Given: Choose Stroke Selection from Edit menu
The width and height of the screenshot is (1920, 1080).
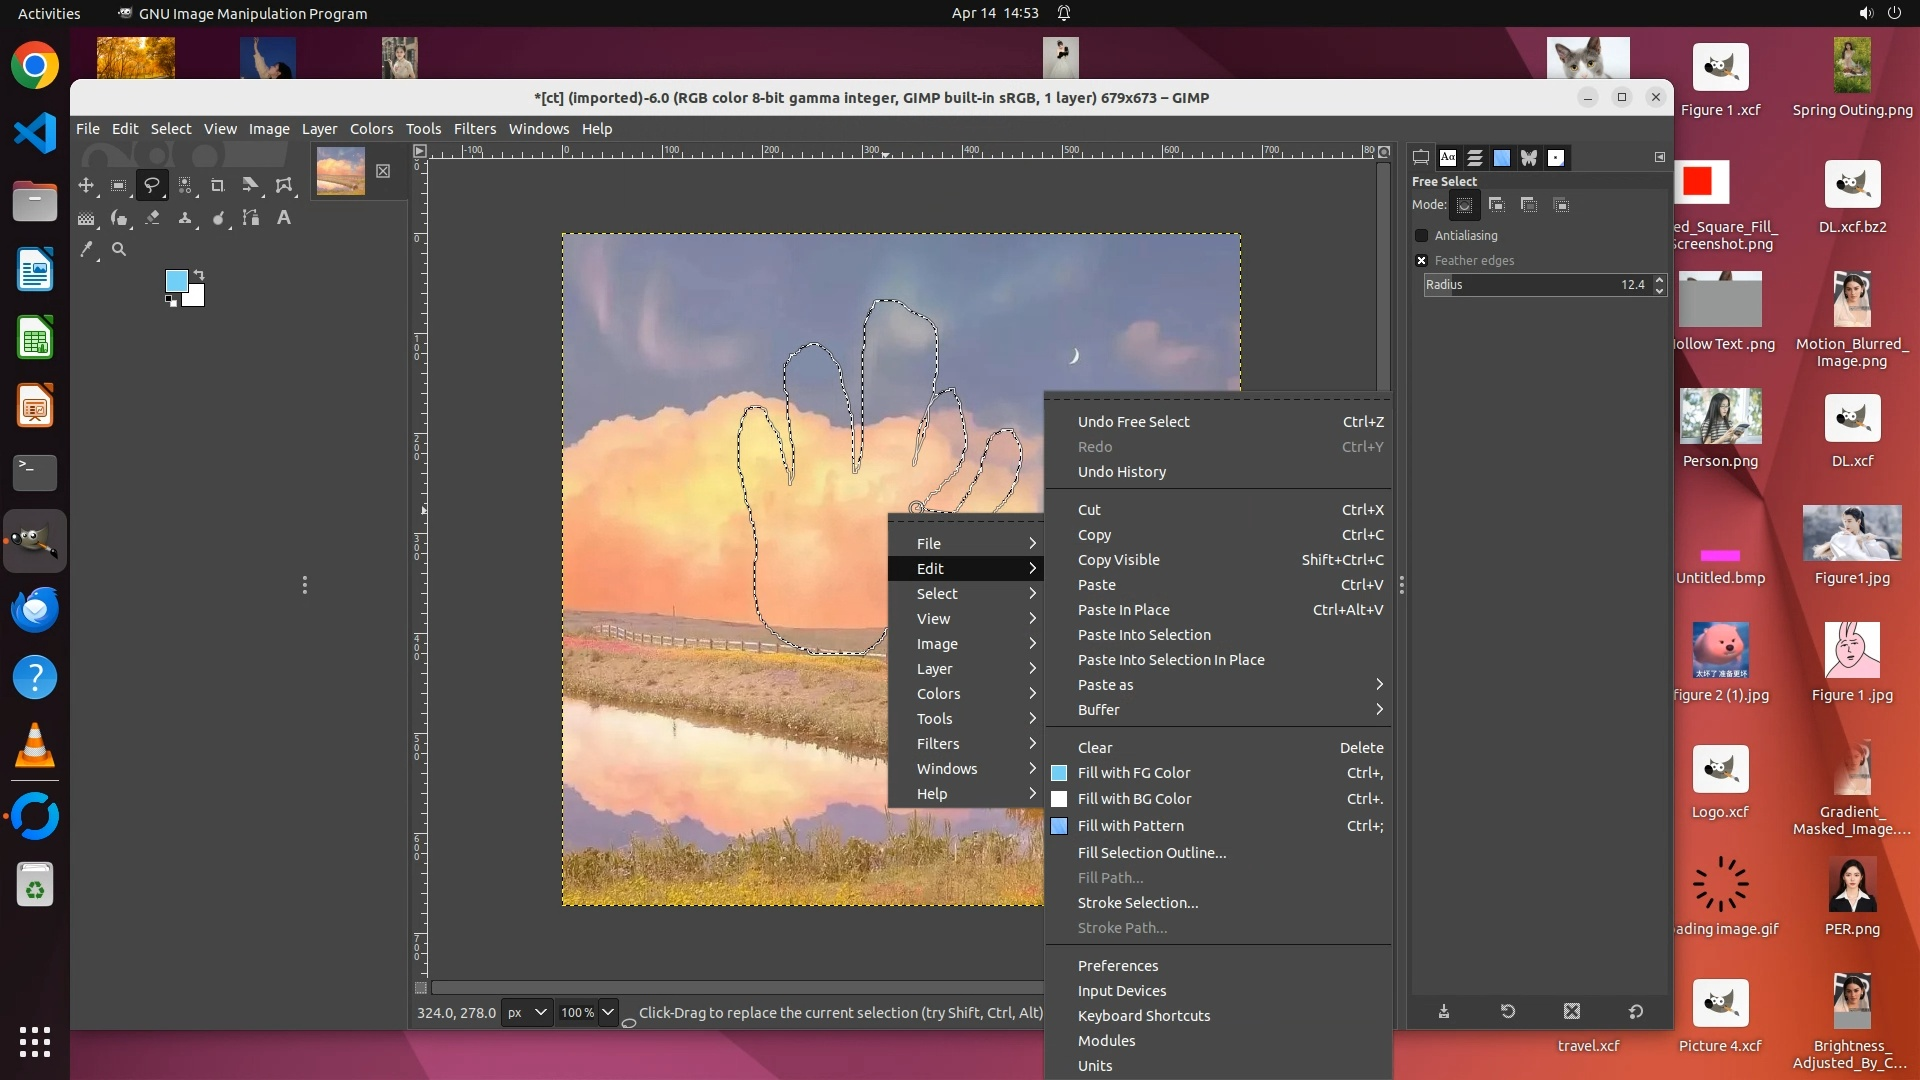Looking at the screenshot, I should tap(1138, 903).
